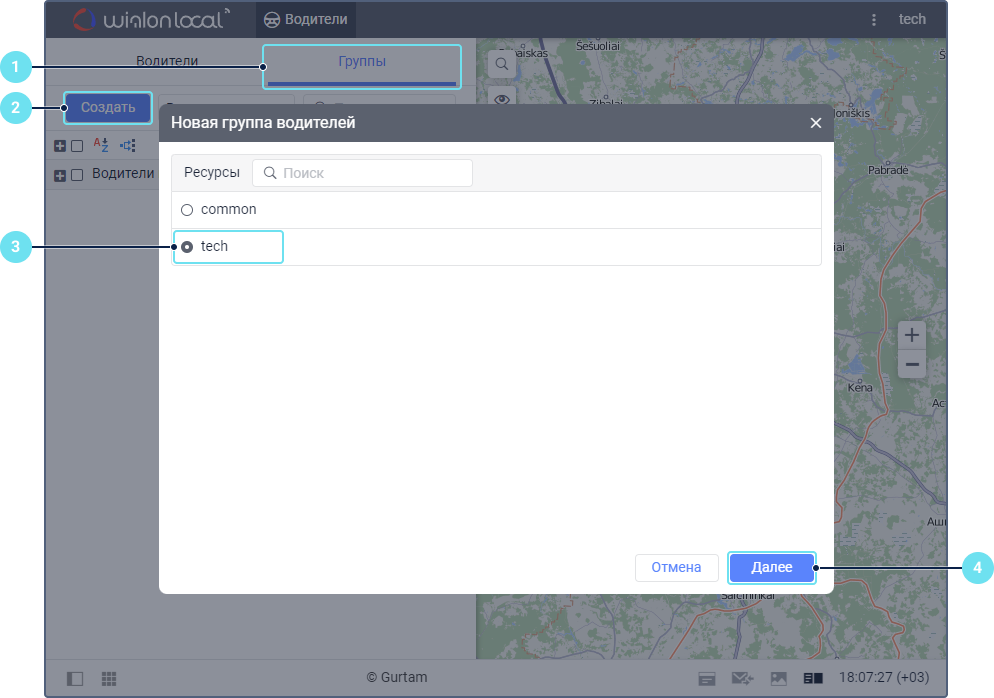Switch to the Группы tab

tap(362, 61)
